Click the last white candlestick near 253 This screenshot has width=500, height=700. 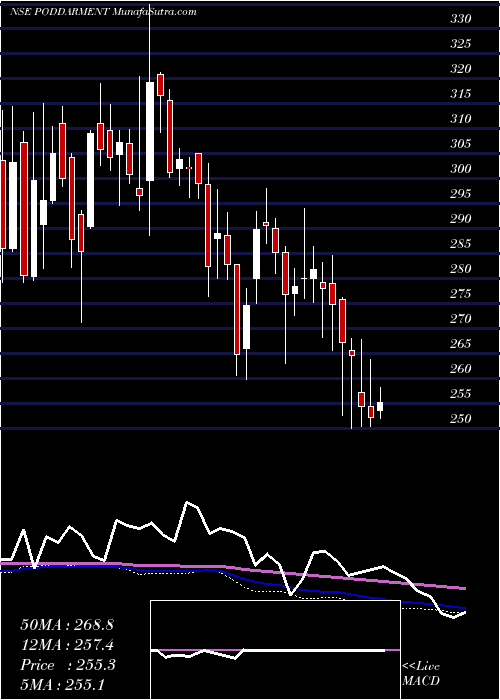tap(380, 406)
